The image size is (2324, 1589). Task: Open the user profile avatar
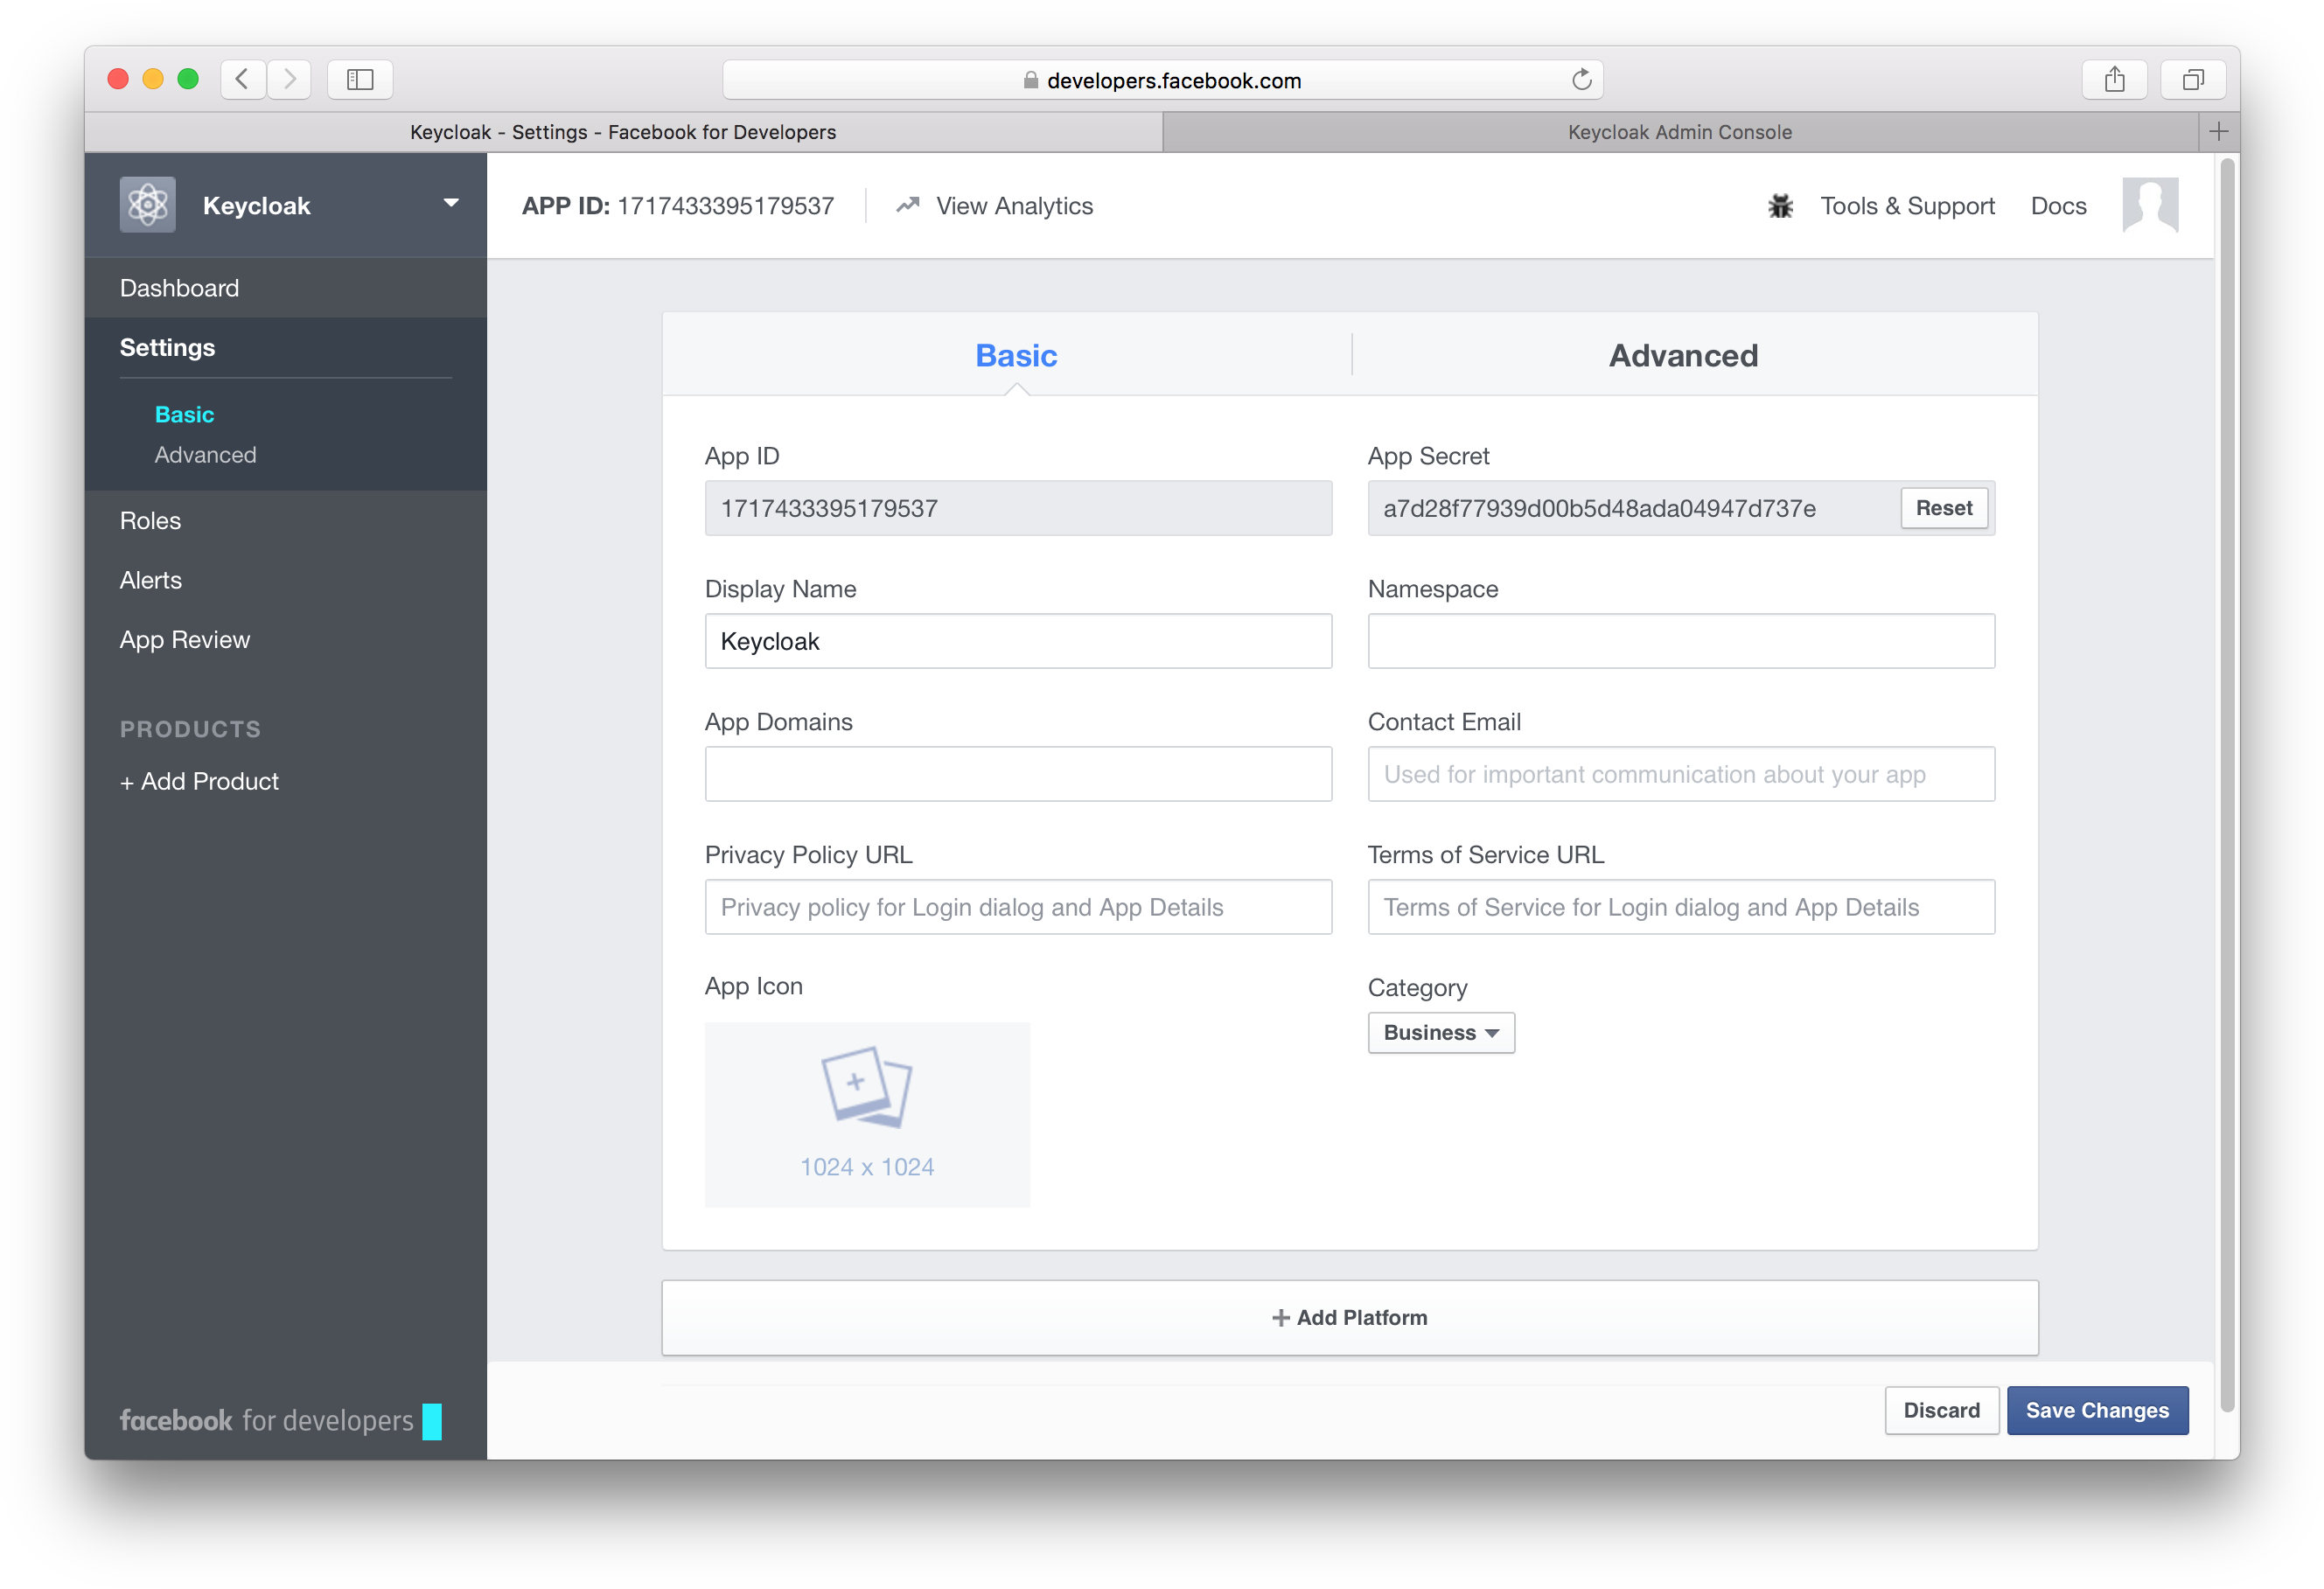coord(2150,205)
